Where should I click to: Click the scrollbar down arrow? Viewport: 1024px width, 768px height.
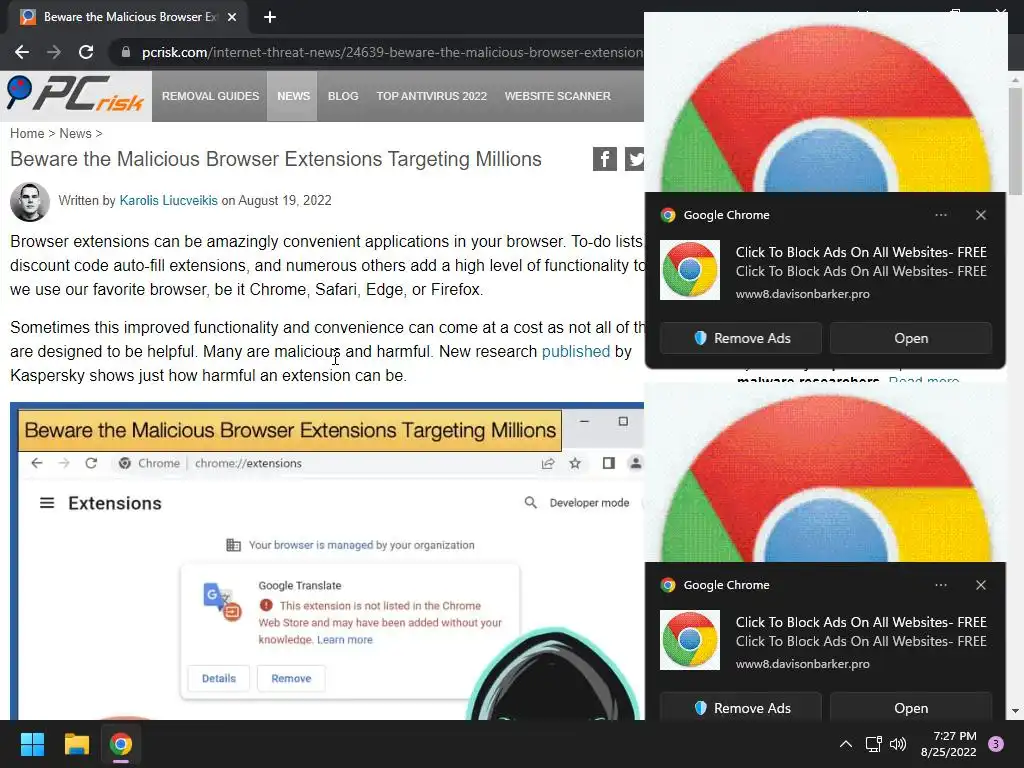coord(1016,711)
